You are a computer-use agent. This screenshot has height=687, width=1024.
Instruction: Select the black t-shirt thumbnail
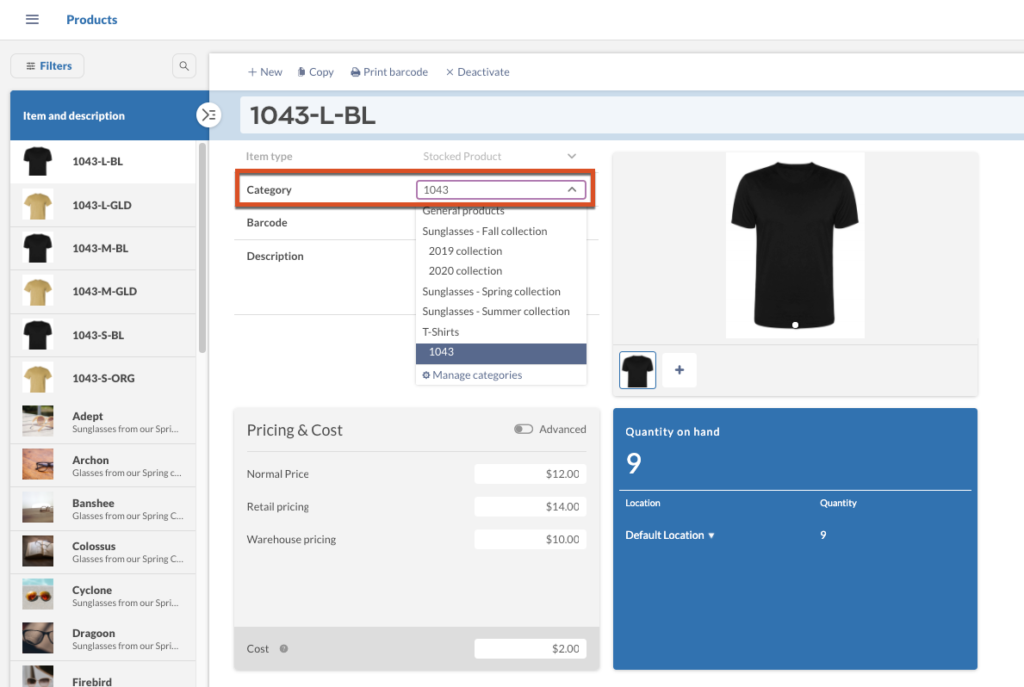pos(638,370)
